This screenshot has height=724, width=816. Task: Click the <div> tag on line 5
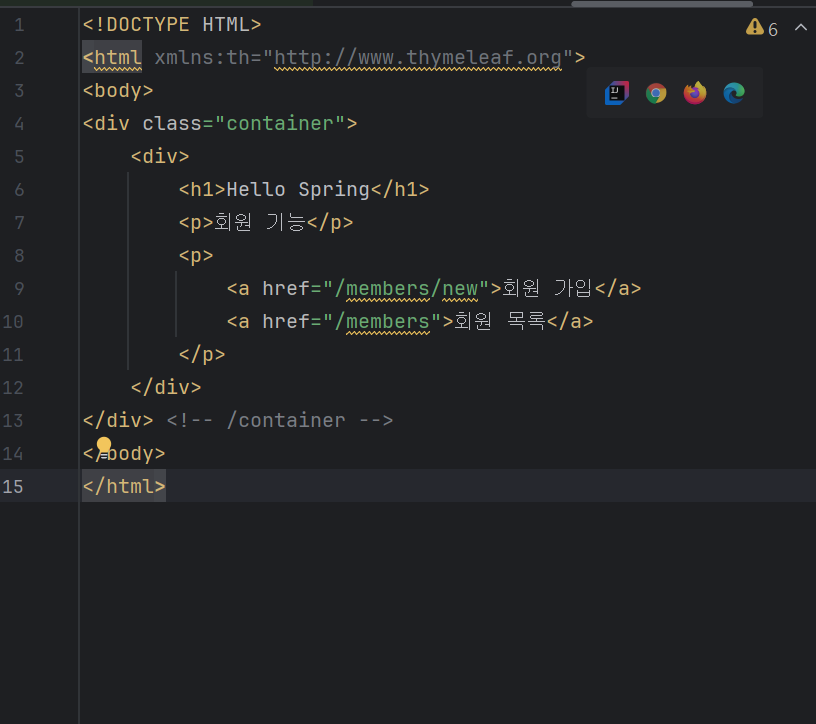(x=160, y=157)
